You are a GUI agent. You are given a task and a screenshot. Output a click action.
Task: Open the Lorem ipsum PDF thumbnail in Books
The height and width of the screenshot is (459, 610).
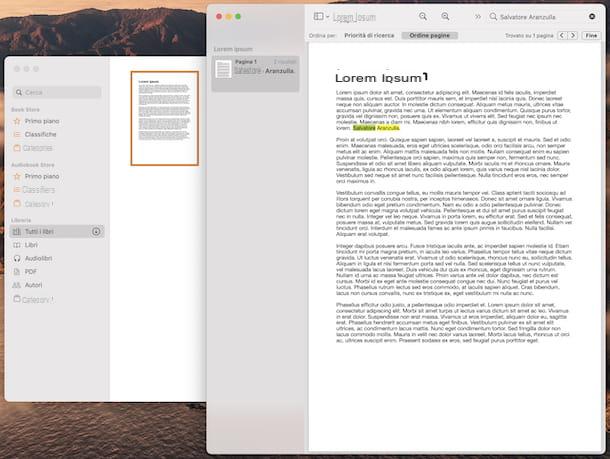tap(165, 118)
